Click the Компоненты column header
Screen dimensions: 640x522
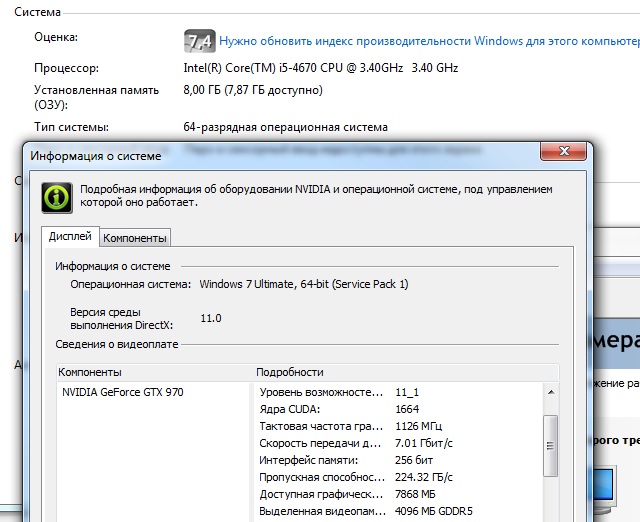click(x=155, y=372)
